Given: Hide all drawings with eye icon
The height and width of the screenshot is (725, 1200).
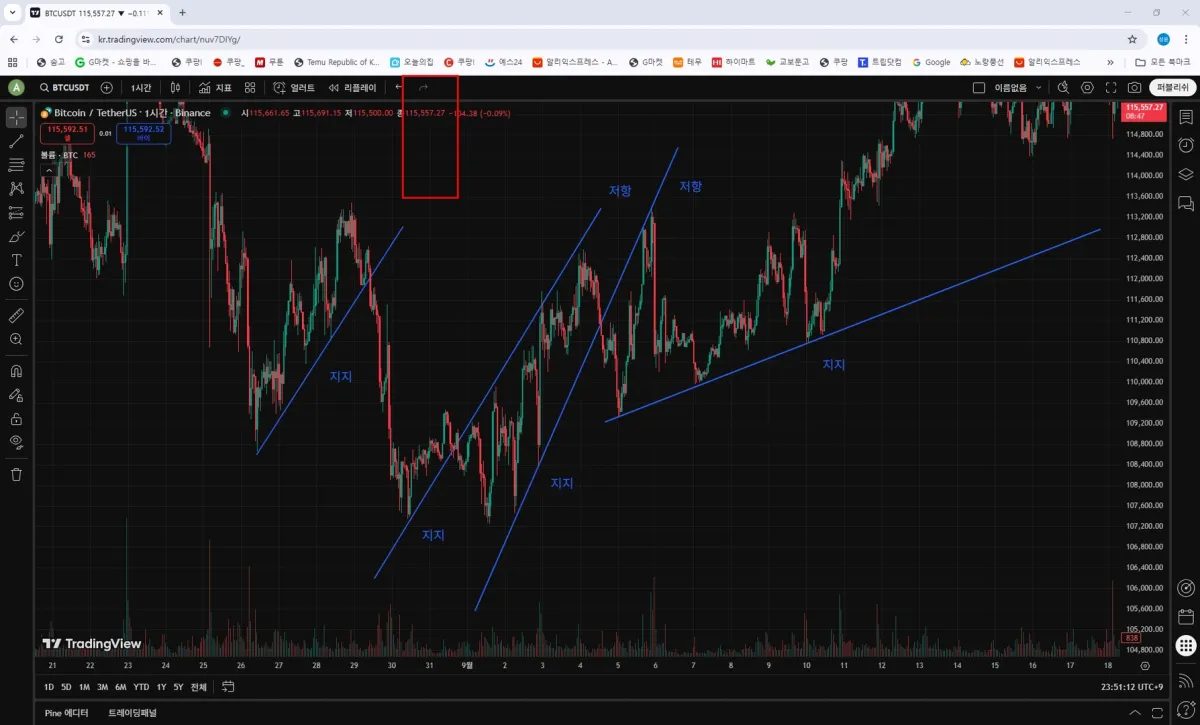Looking at the screenshot, I should (16, 442).
